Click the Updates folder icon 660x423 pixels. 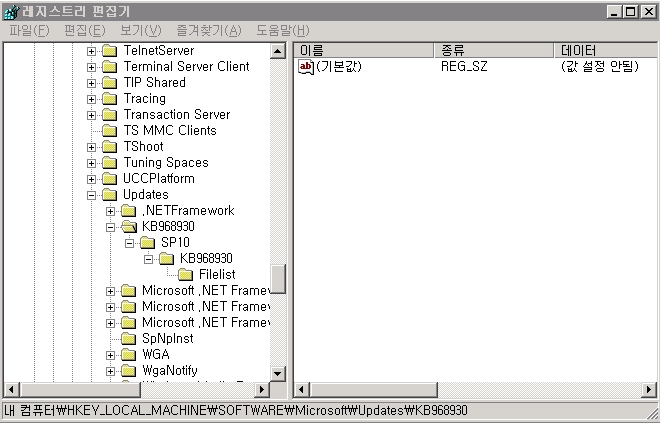(x=109, y=195)
